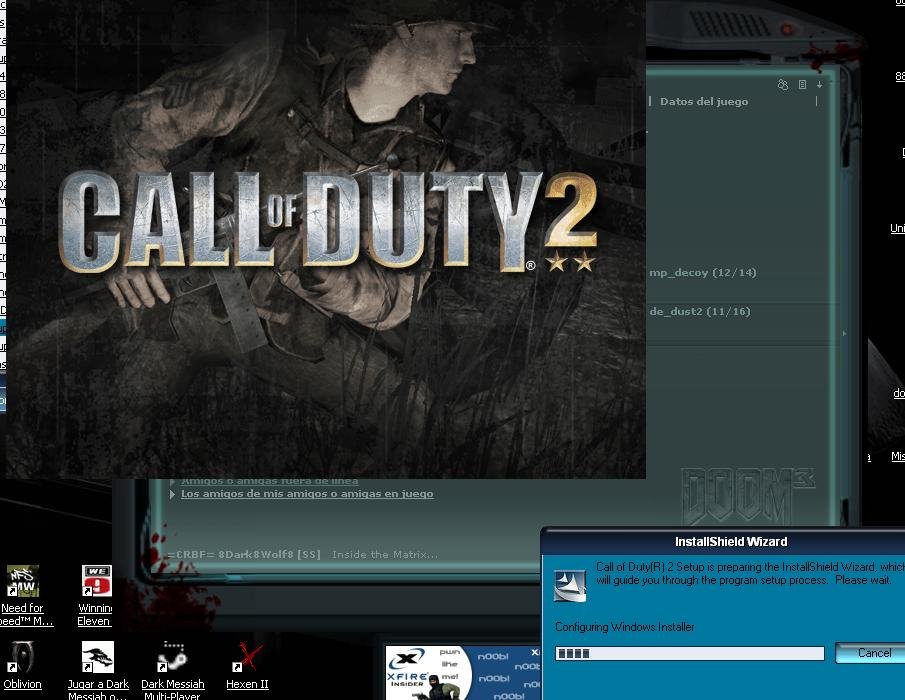Click the 'Inside the Matrix...' status message
Screen dimensions: 905x700
click(384, 555)
